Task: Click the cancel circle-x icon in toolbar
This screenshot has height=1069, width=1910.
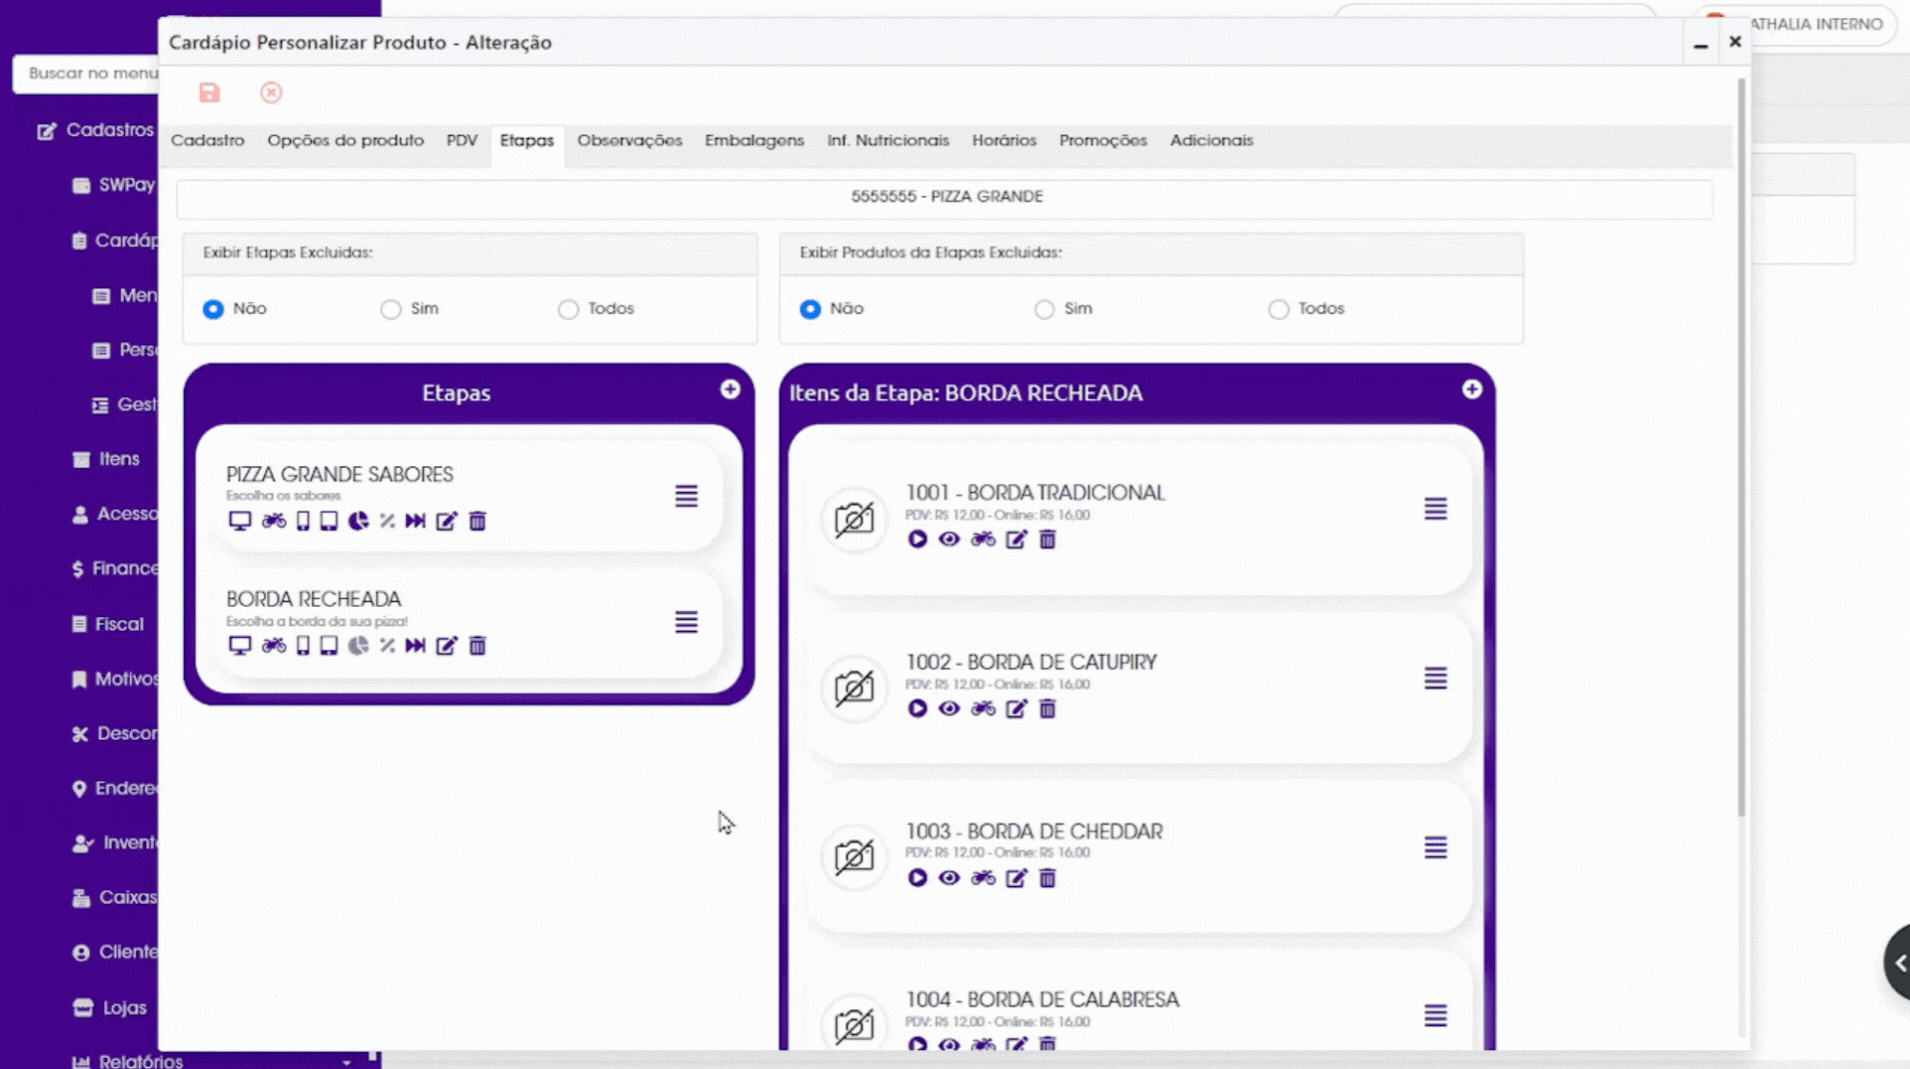Action: click(271, 93)
